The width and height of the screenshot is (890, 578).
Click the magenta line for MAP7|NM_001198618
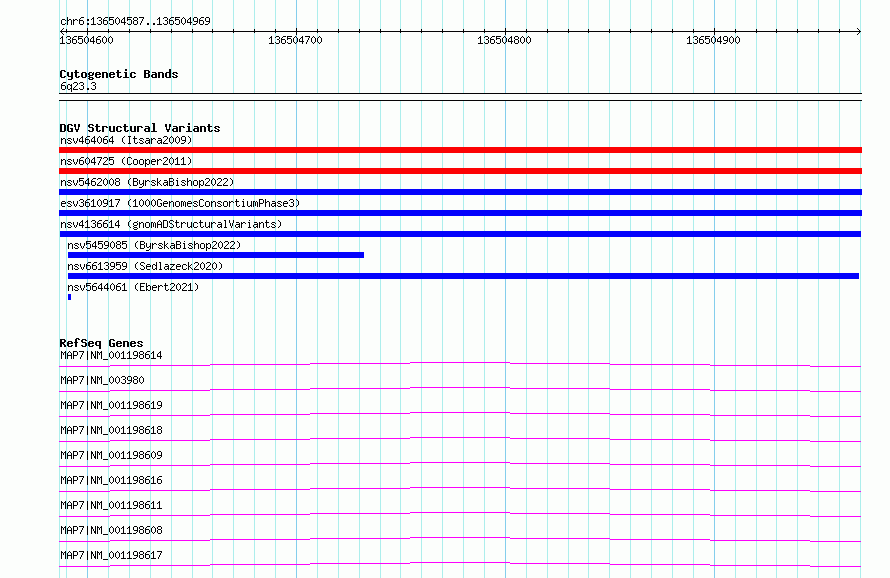(460, 439)
